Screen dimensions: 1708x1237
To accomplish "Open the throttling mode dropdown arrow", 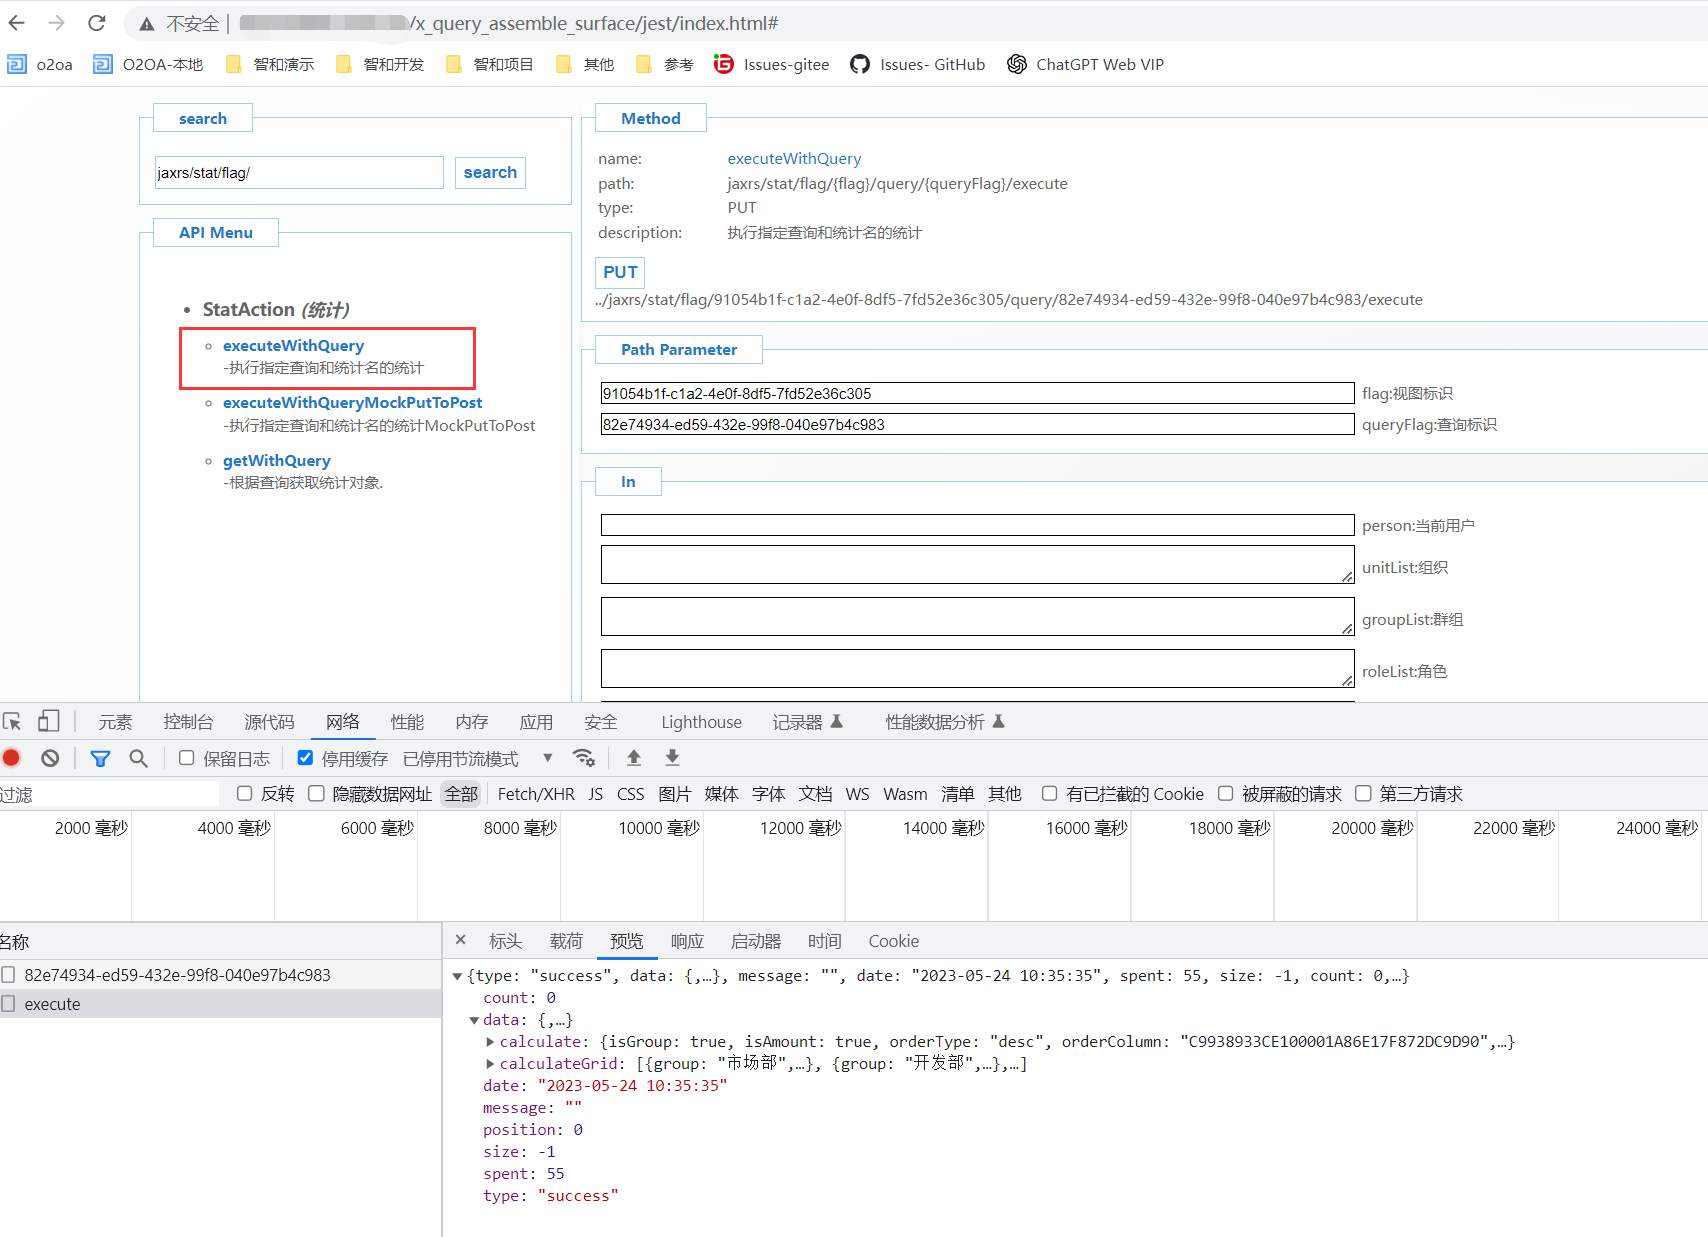I will pos(547,758).
